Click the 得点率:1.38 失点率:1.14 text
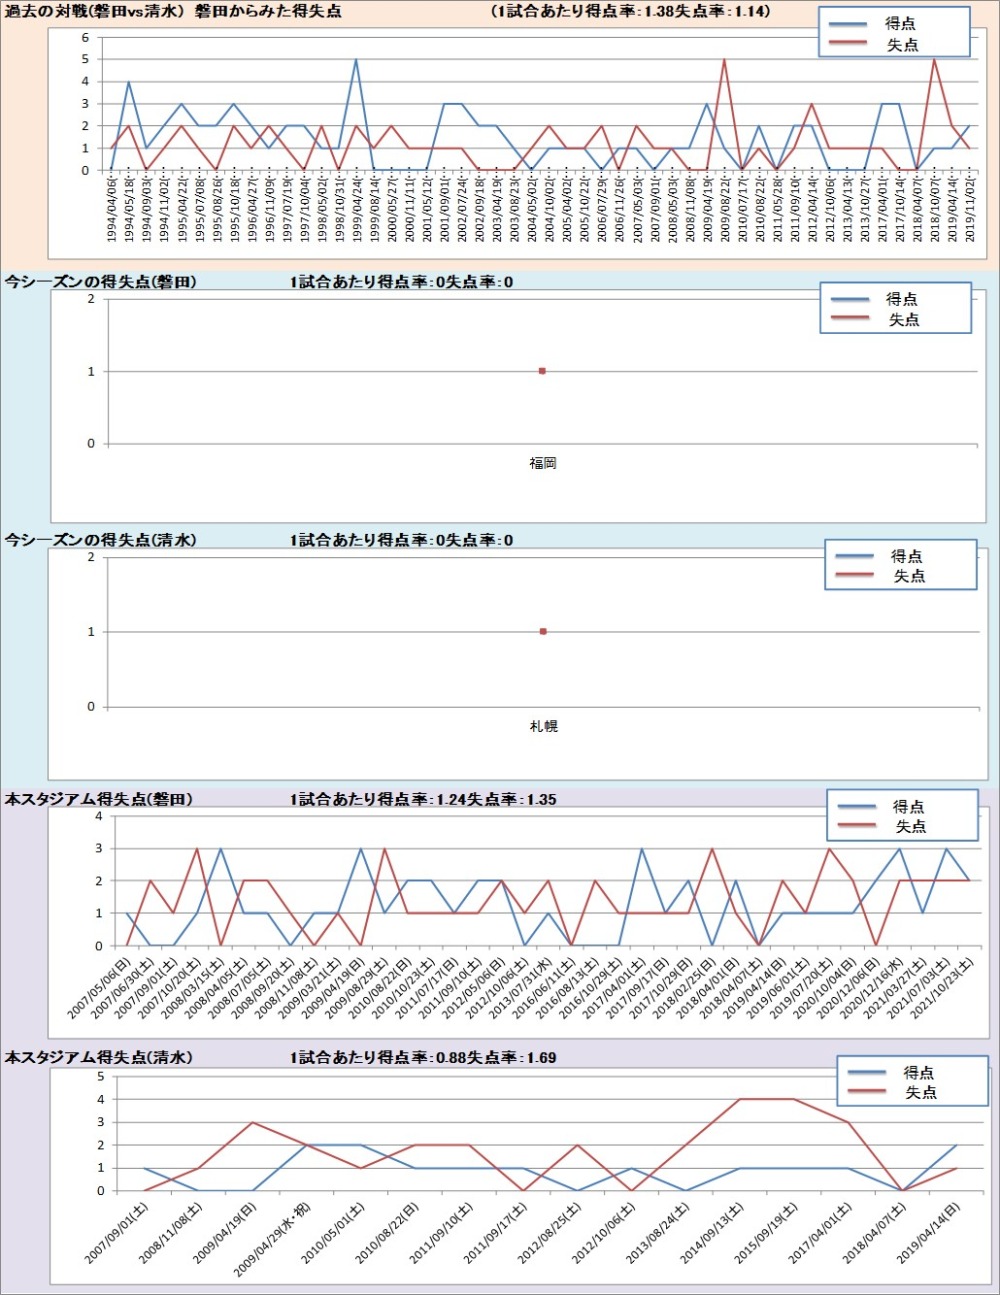This screenshot has width=1000, height=1295. tap(632, 11)
